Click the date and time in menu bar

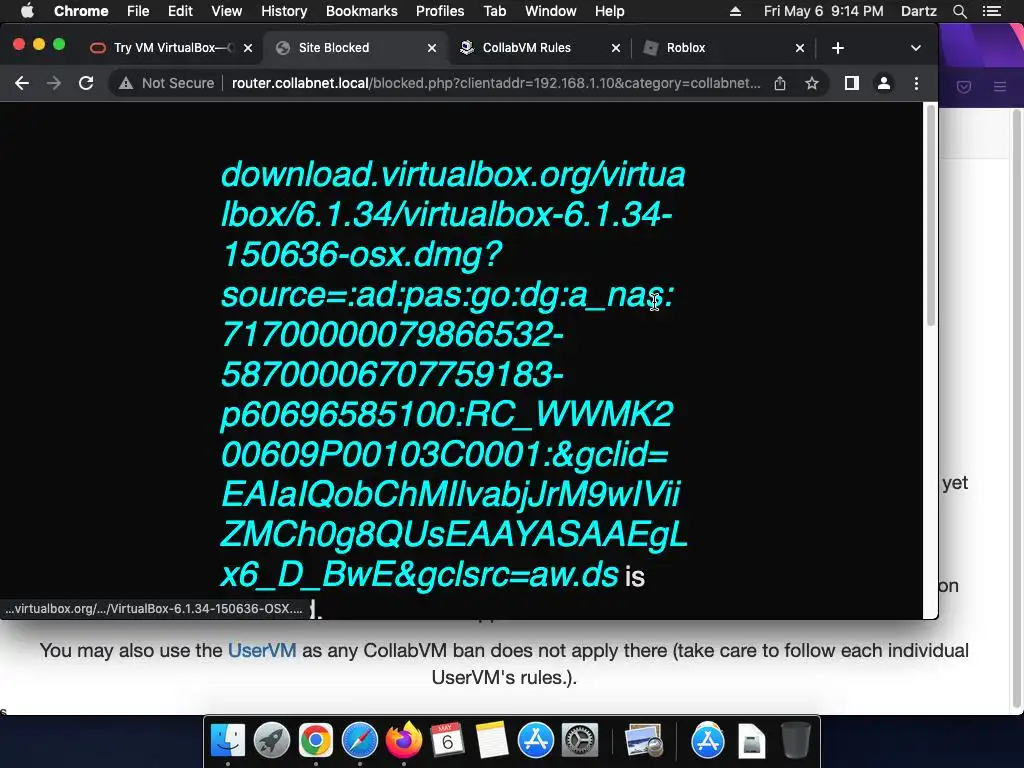824,11
